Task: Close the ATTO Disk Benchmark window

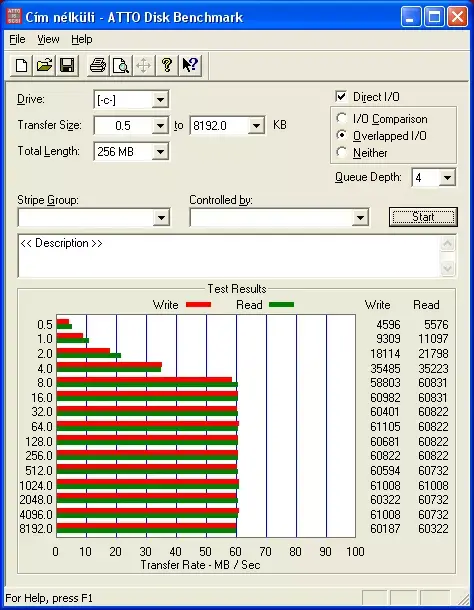Action: pyautogui.click(x=457, y=17)
